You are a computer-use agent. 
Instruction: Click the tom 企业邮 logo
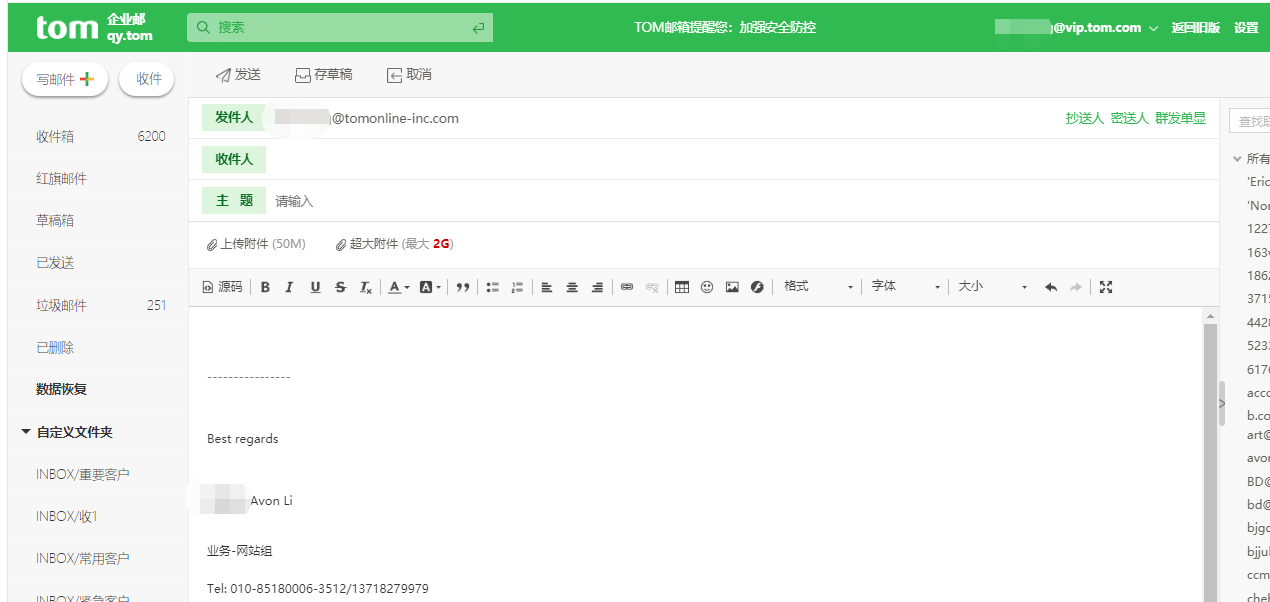94,28
